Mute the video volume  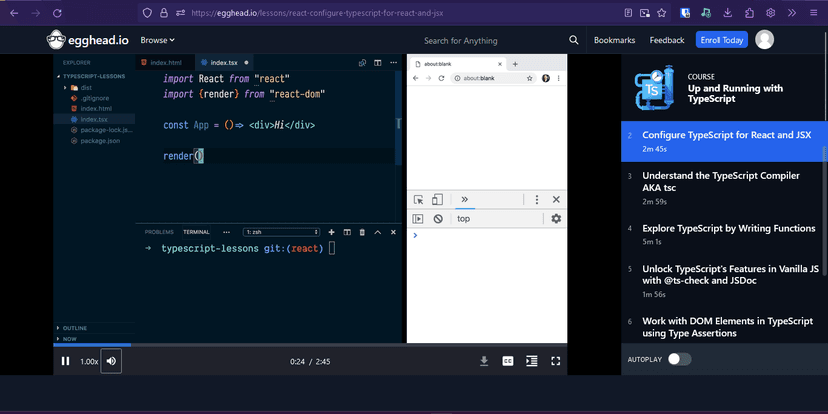[x=111, y=361]
